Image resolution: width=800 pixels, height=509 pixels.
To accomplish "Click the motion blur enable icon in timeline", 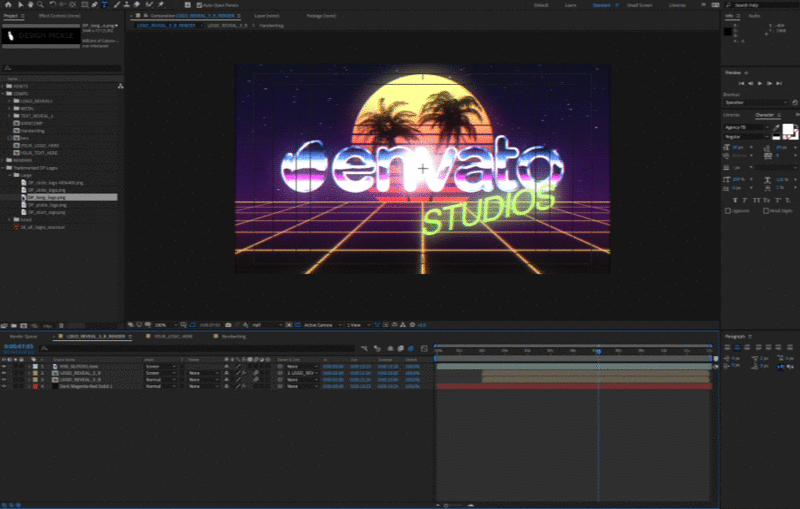I will click(x=411, y=348).
